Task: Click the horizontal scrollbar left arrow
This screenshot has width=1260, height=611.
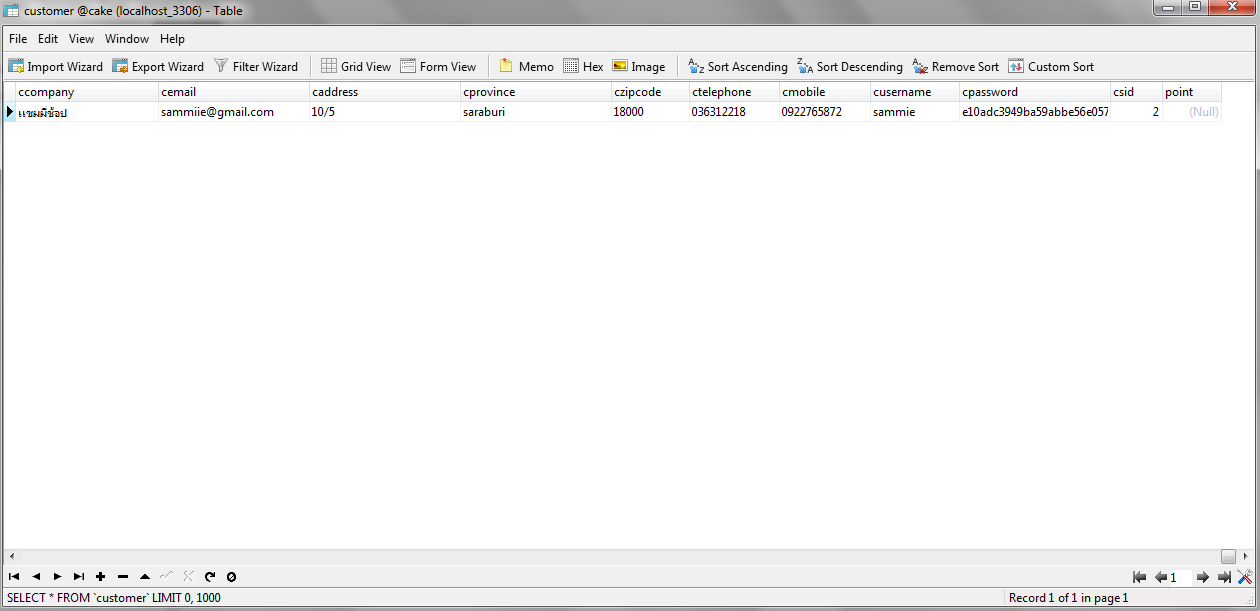Action: tap(12, 556)
